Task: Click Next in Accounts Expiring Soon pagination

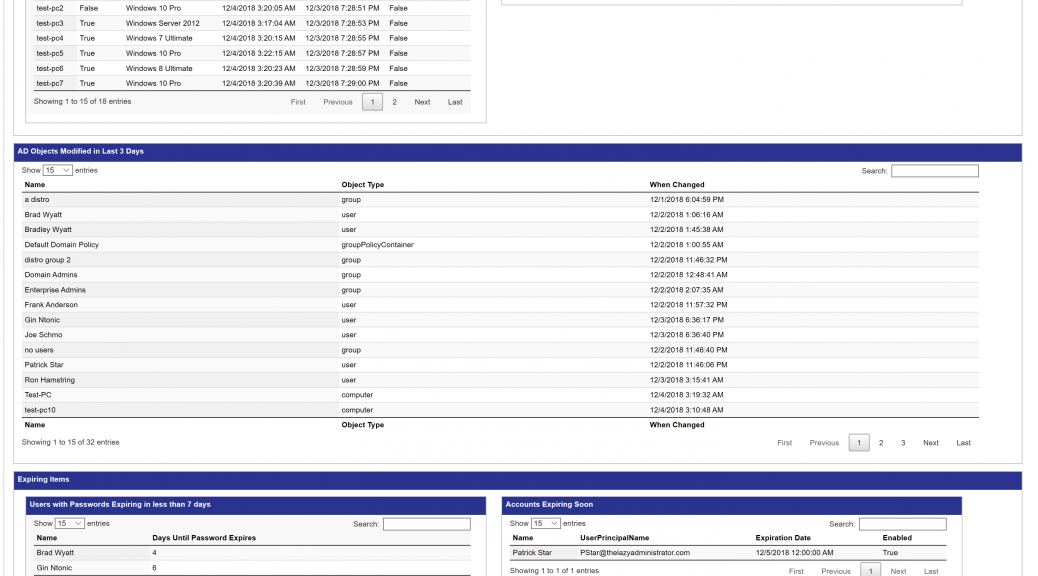Action: point(898,571)
